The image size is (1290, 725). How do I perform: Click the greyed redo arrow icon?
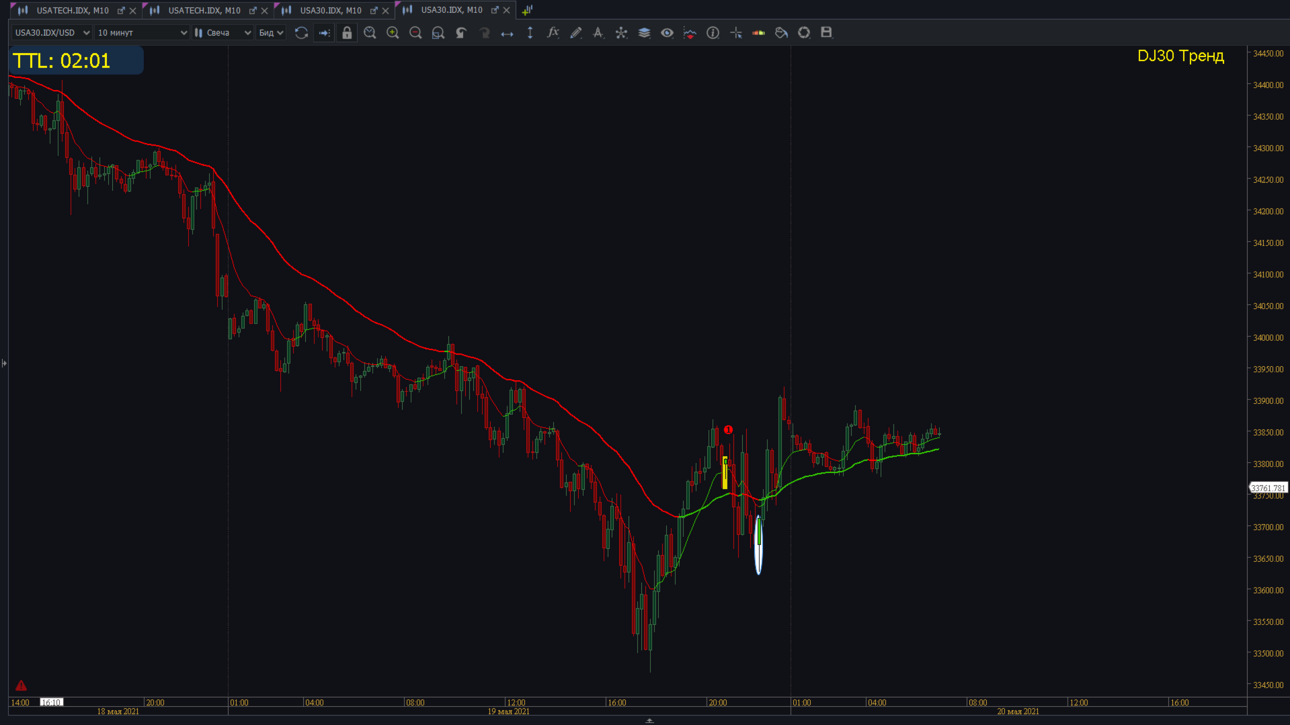[484, 33]
